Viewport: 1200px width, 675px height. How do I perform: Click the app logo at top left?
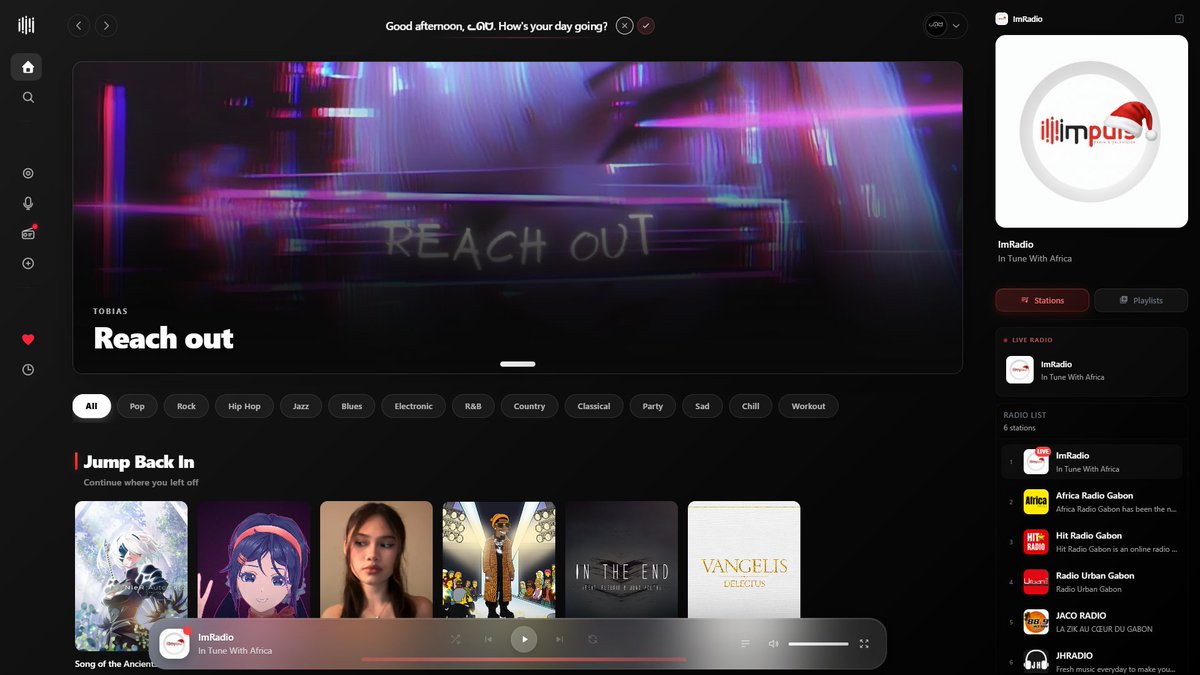[x=27, y=25]
